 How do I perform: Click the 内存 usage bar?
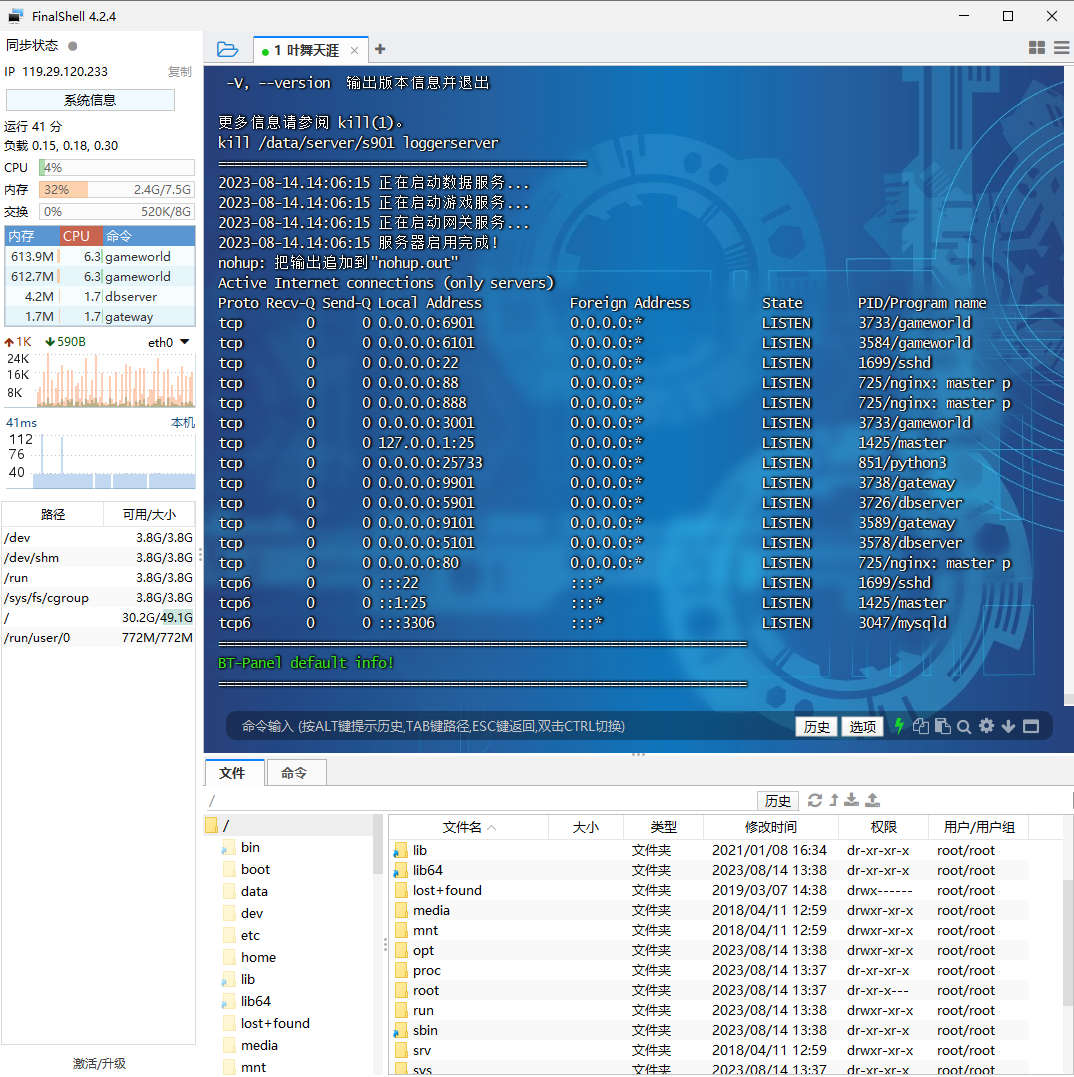click(x=117, y=190)
